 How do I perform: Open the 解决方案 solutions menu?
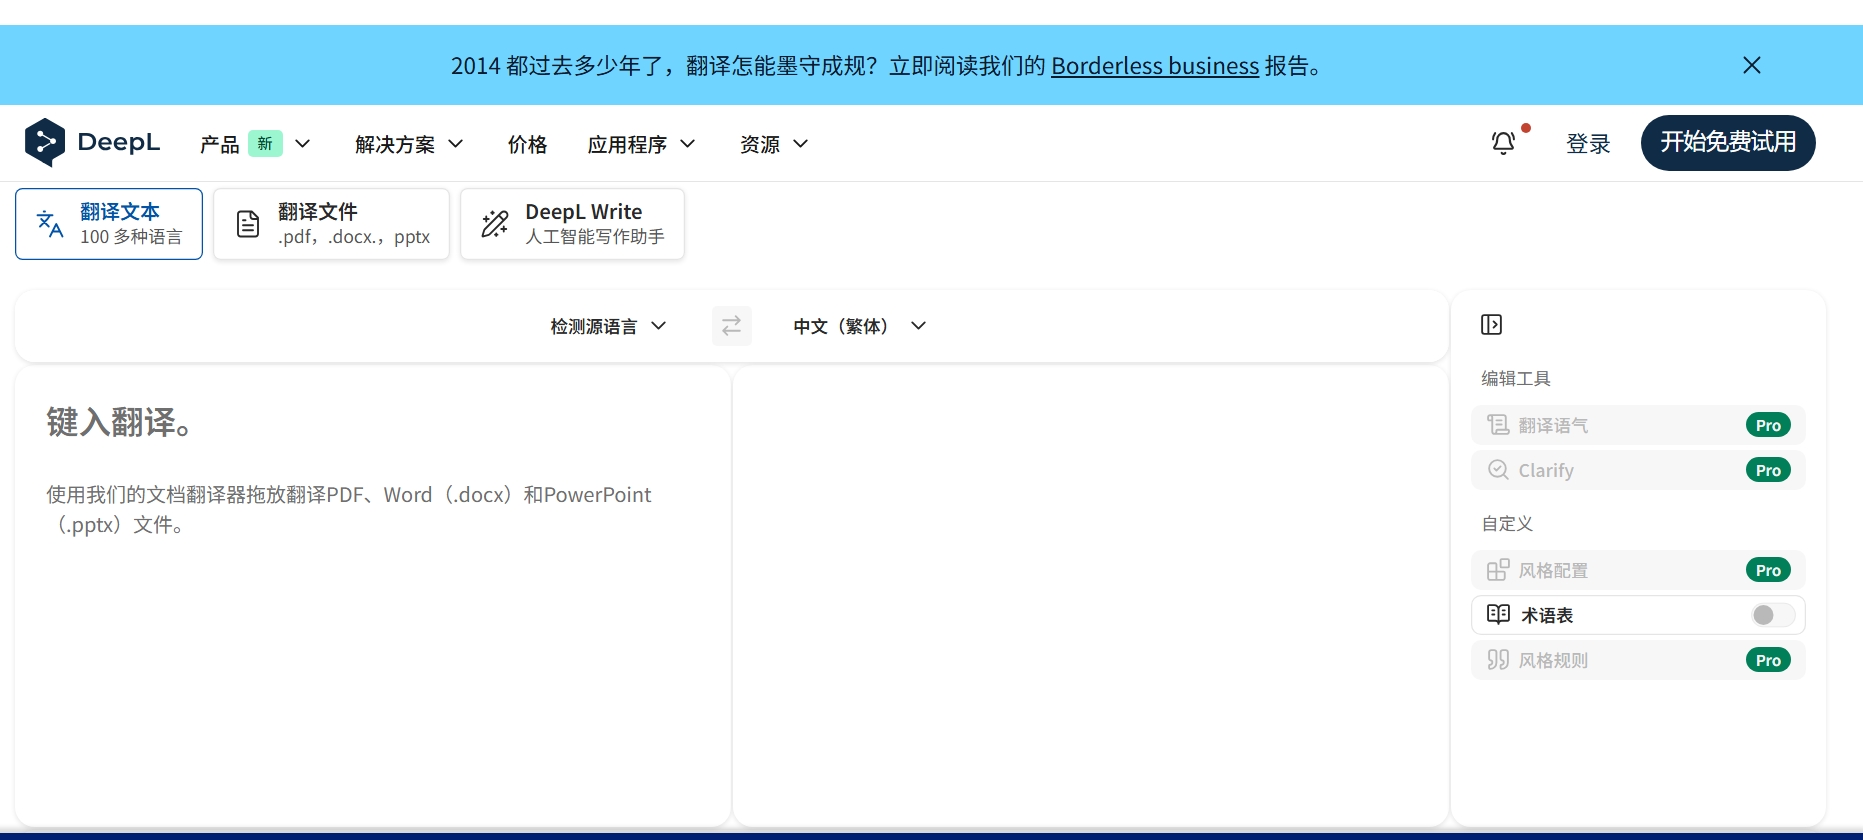point(409,144)
